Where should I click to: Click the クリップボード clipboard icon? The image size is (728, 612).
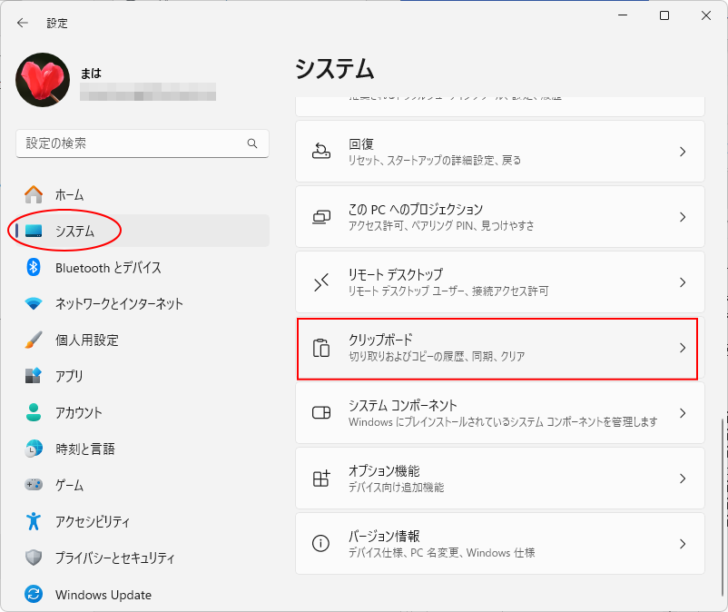click(321, 348)
